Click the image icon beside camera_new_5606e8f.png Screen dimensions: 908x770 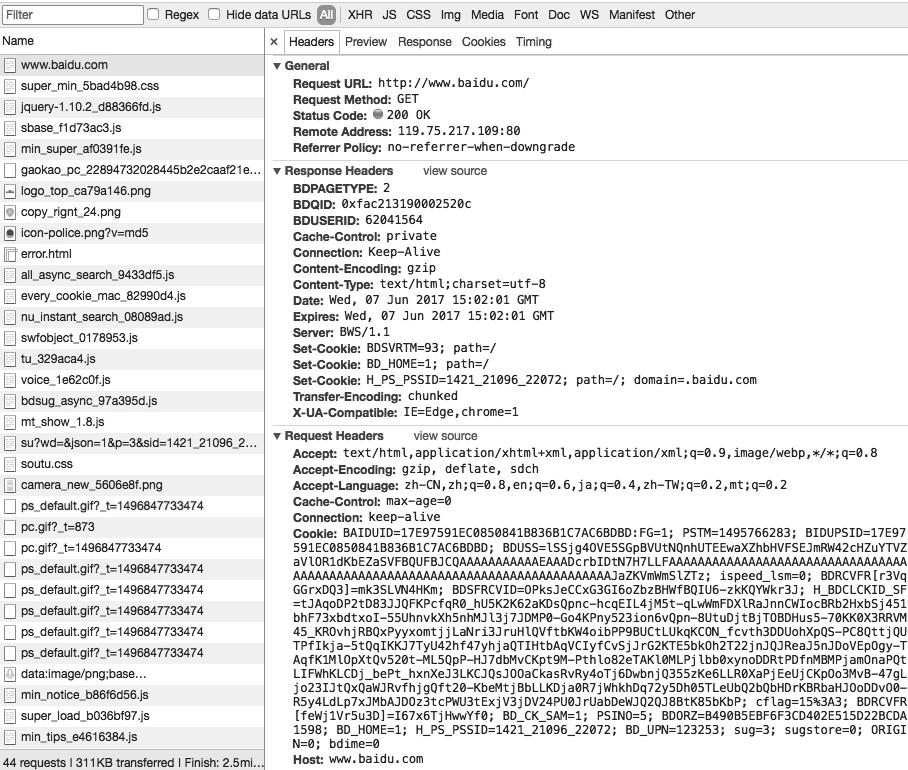coord(10,485)
